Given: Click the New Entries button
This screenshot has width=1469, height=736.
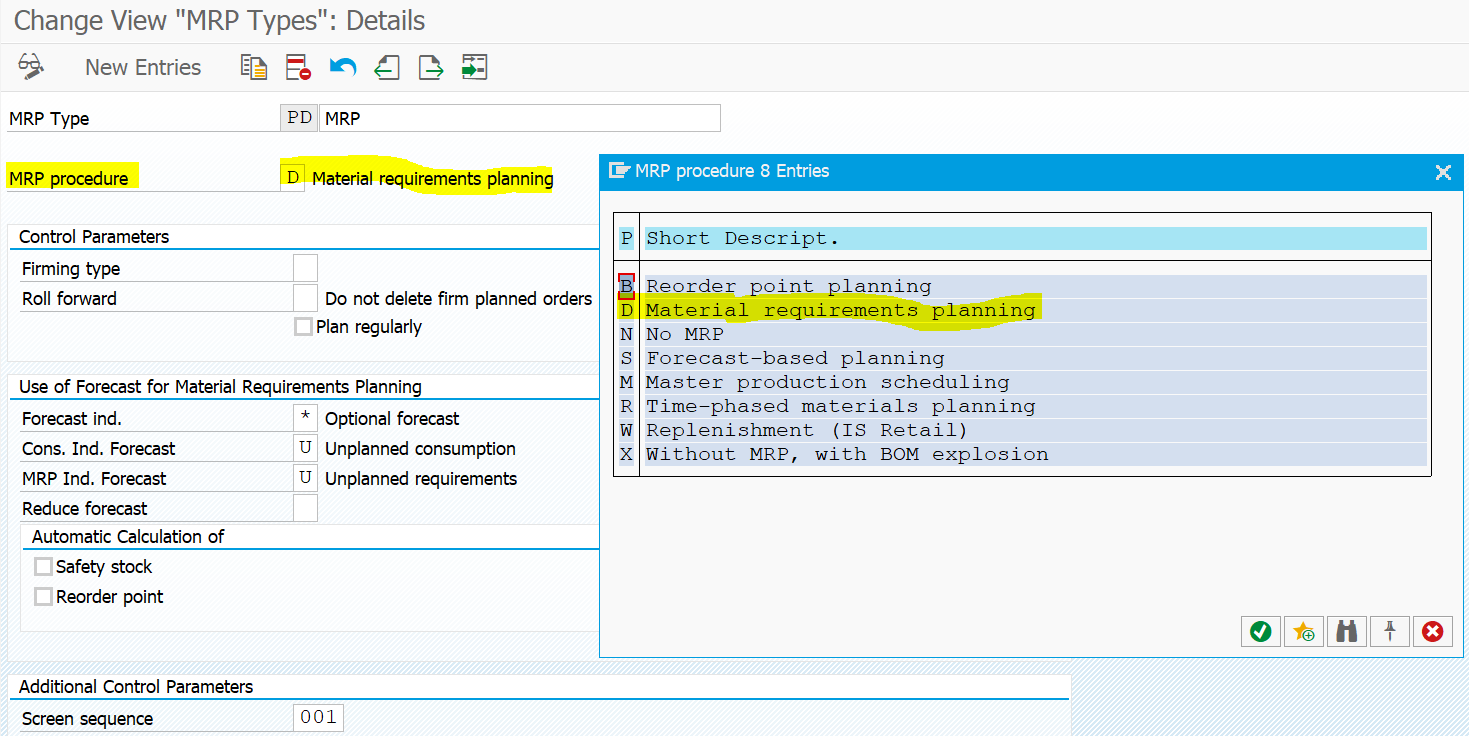Looking at the screenshot, I should (x=143, y=67).
